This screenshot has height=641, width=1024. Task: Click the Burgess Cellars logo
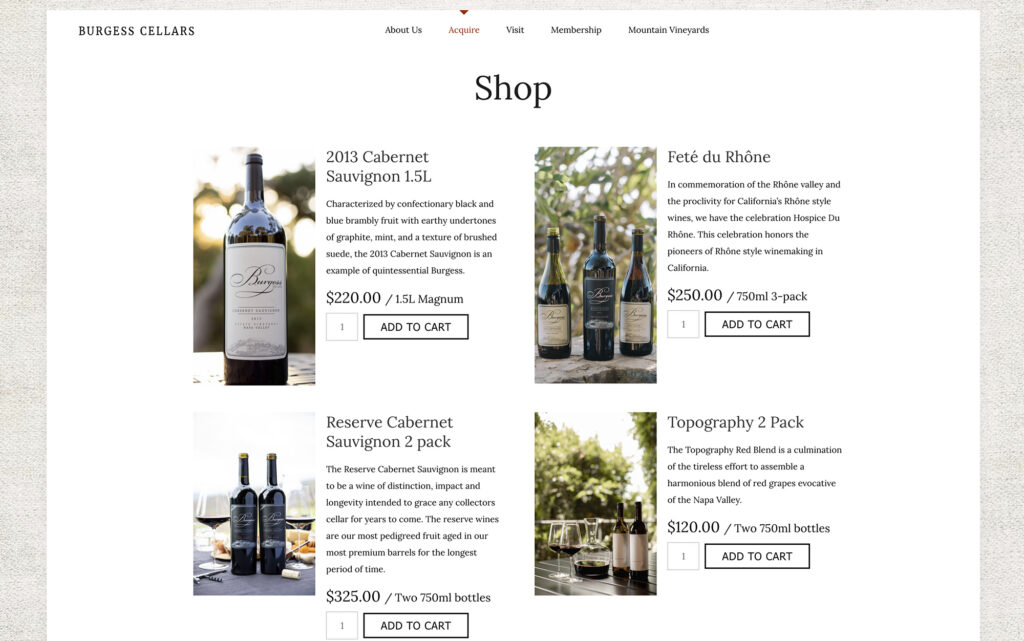click(x=136, y=31)
